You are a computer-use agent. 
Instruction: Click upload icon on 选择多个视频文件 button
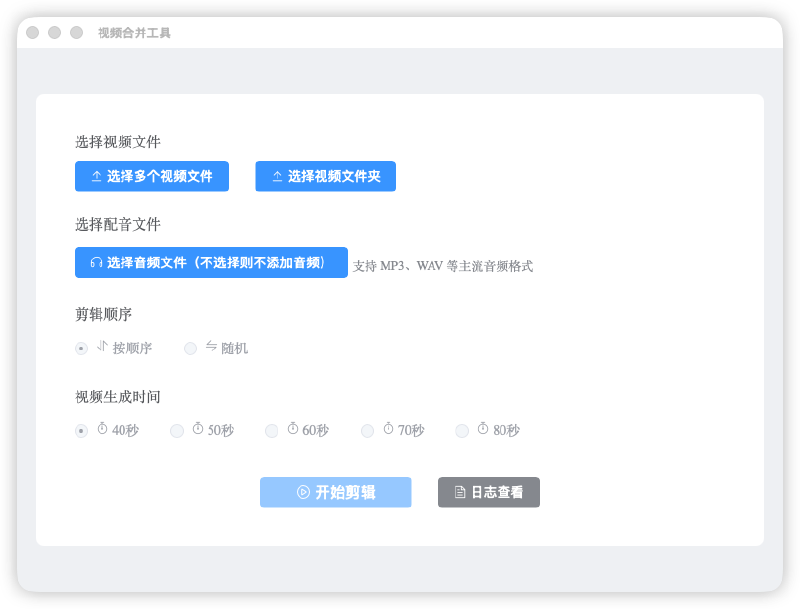pos(96,176)
